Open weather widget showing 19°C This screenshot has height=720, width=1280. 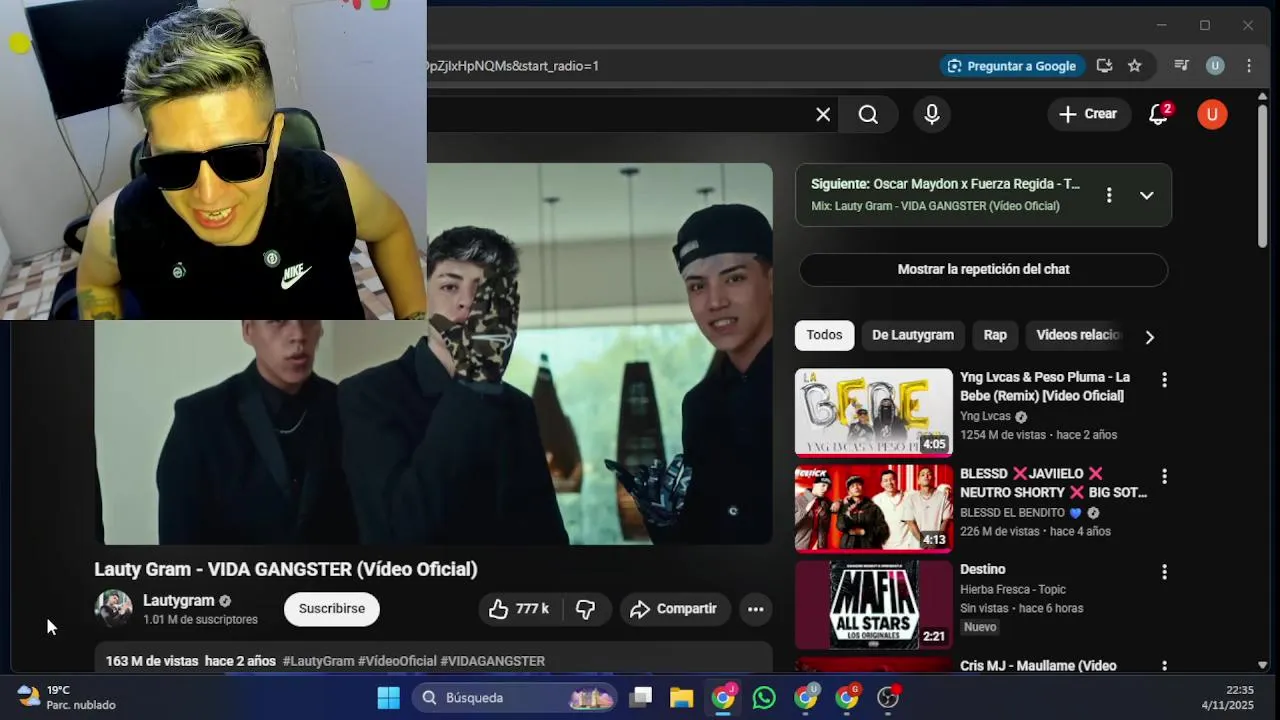pos(66,698)
